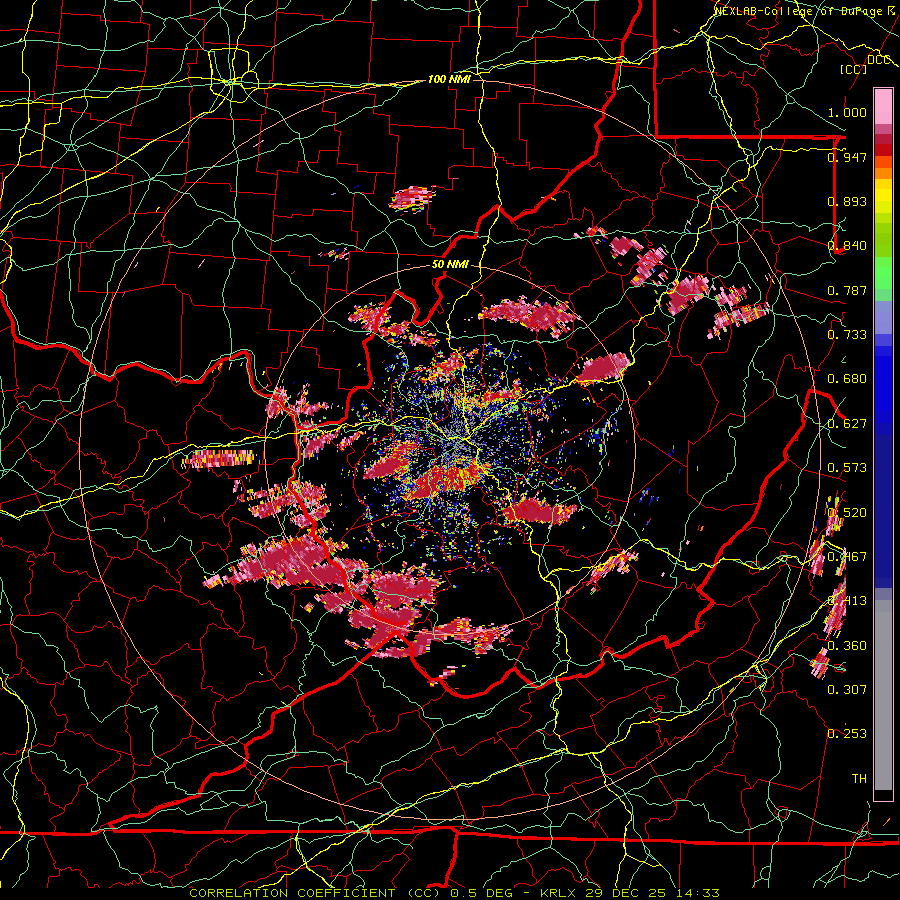The width and height of the screenshot is (900, 900).
Task: Click the pink segment of color bar
Action: click(883, 107)
